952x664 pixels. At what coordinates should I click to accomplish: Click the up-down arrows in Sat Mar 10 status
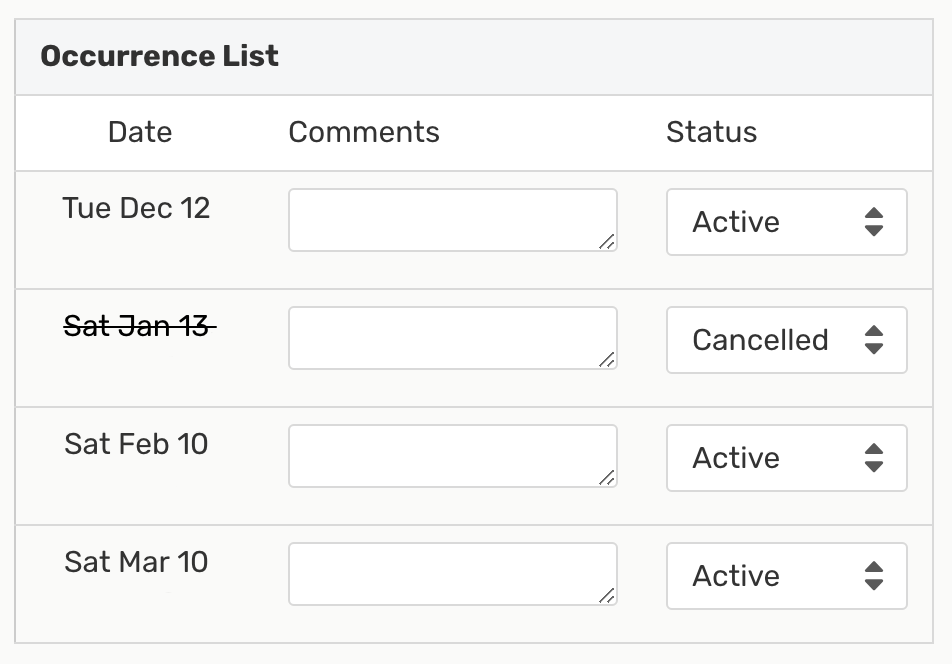[874, 576]
